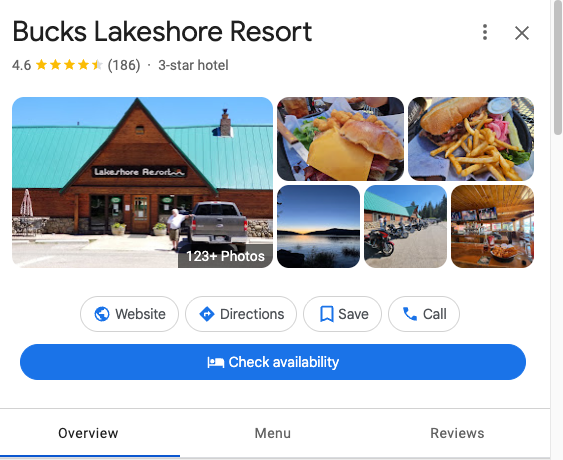
Task: Click the Check availability button text
Action: (x=284, y=362)
